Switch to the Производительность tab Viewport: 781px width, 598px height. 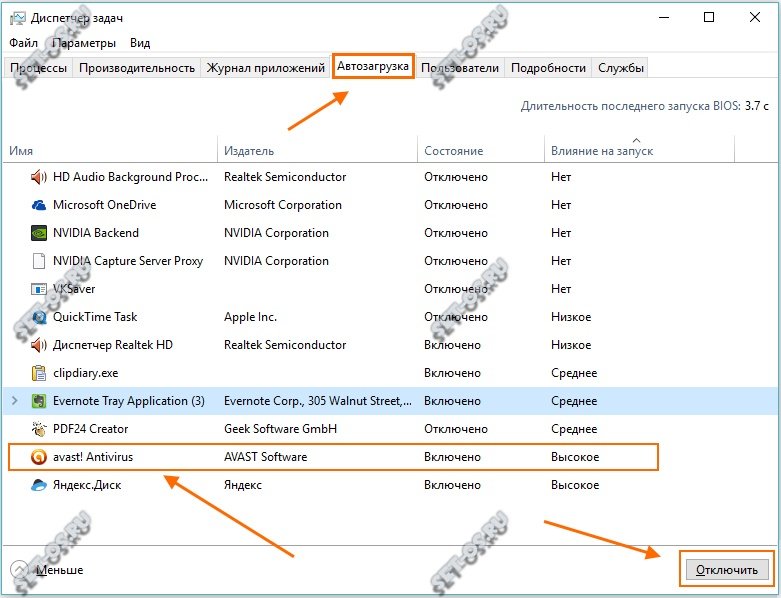click(x=137, y=68)
